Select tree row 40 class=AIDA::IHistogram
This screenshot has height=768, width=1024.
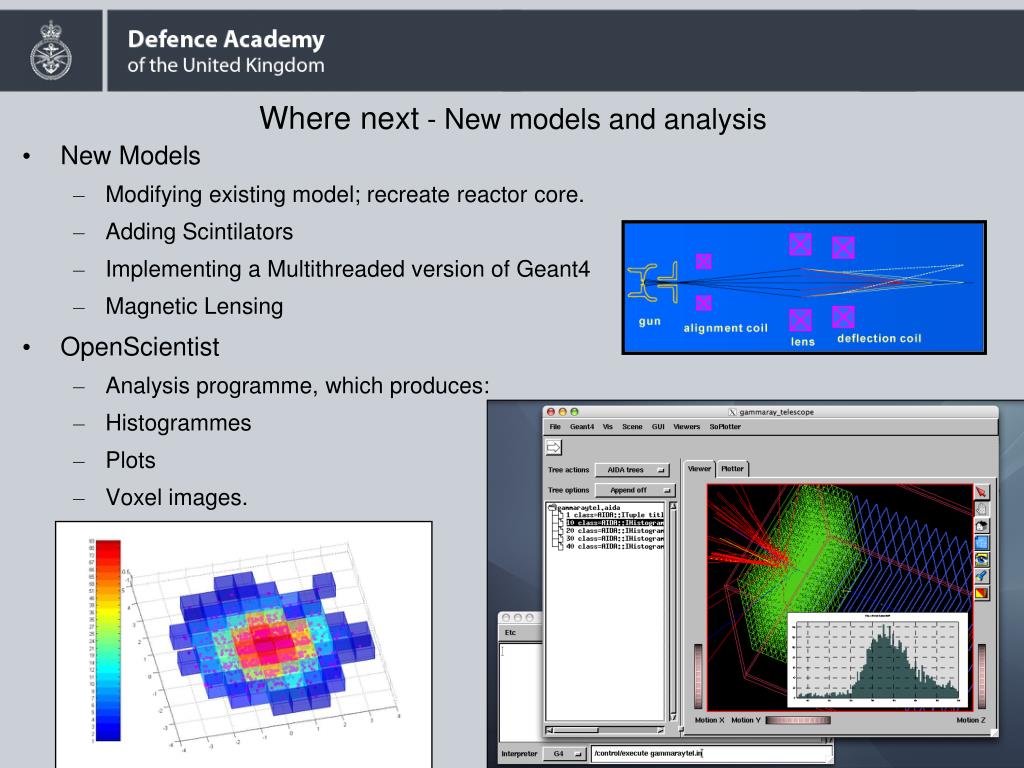[x=614, y=547]
